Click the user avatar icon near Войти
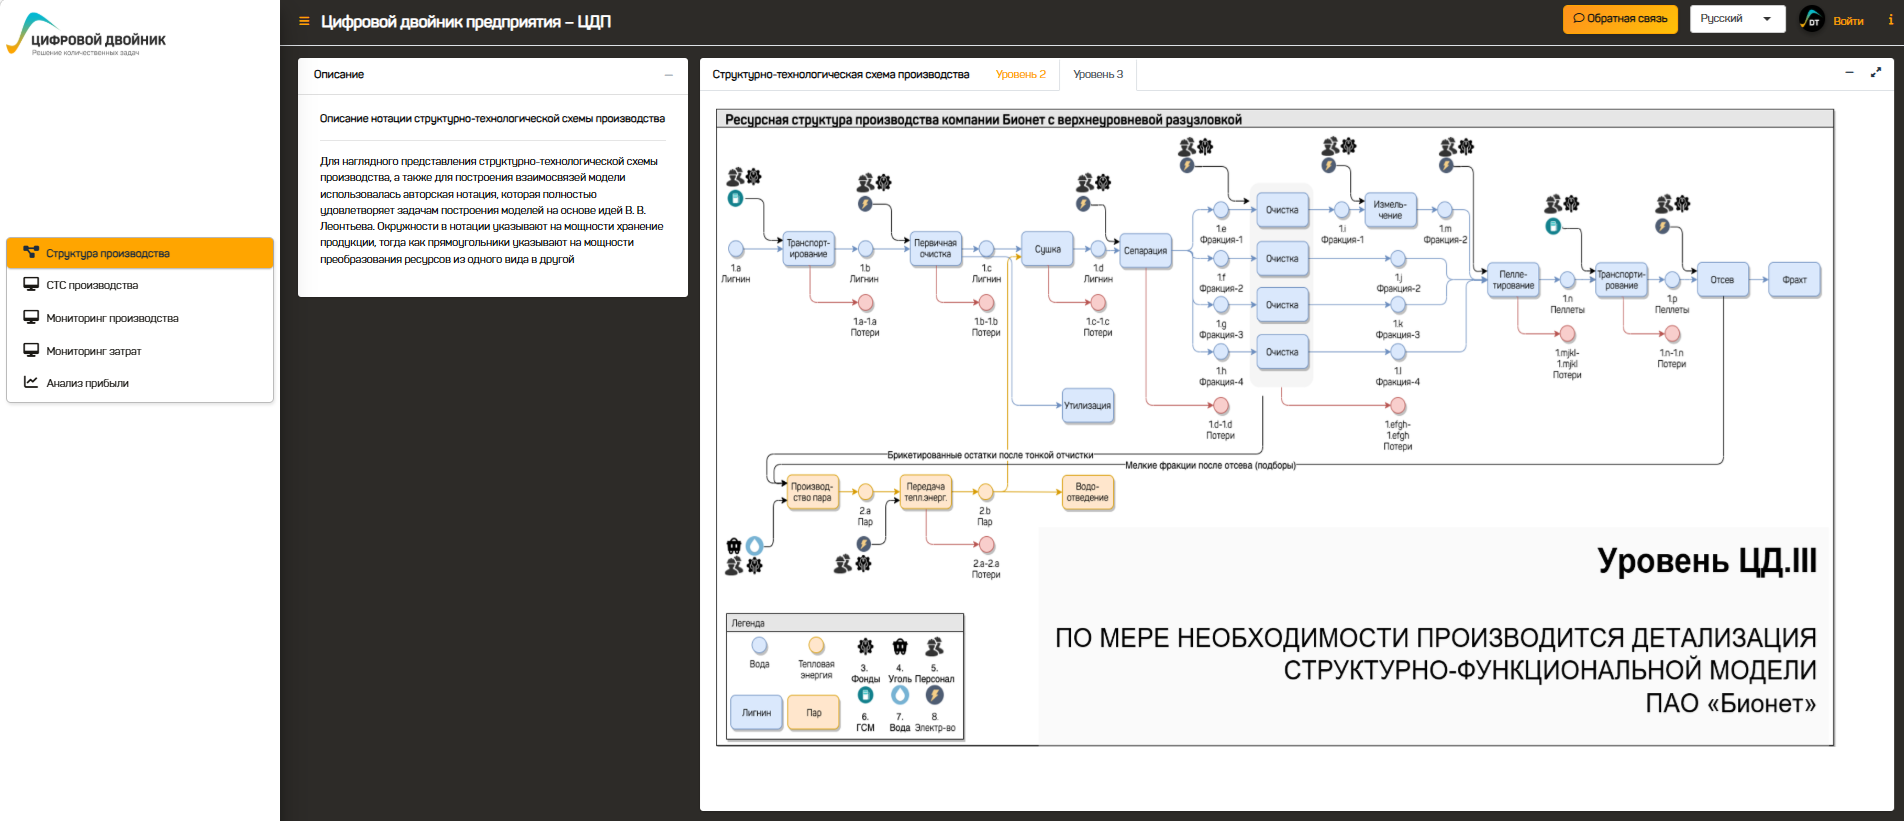 click(x=1811, y=20)
